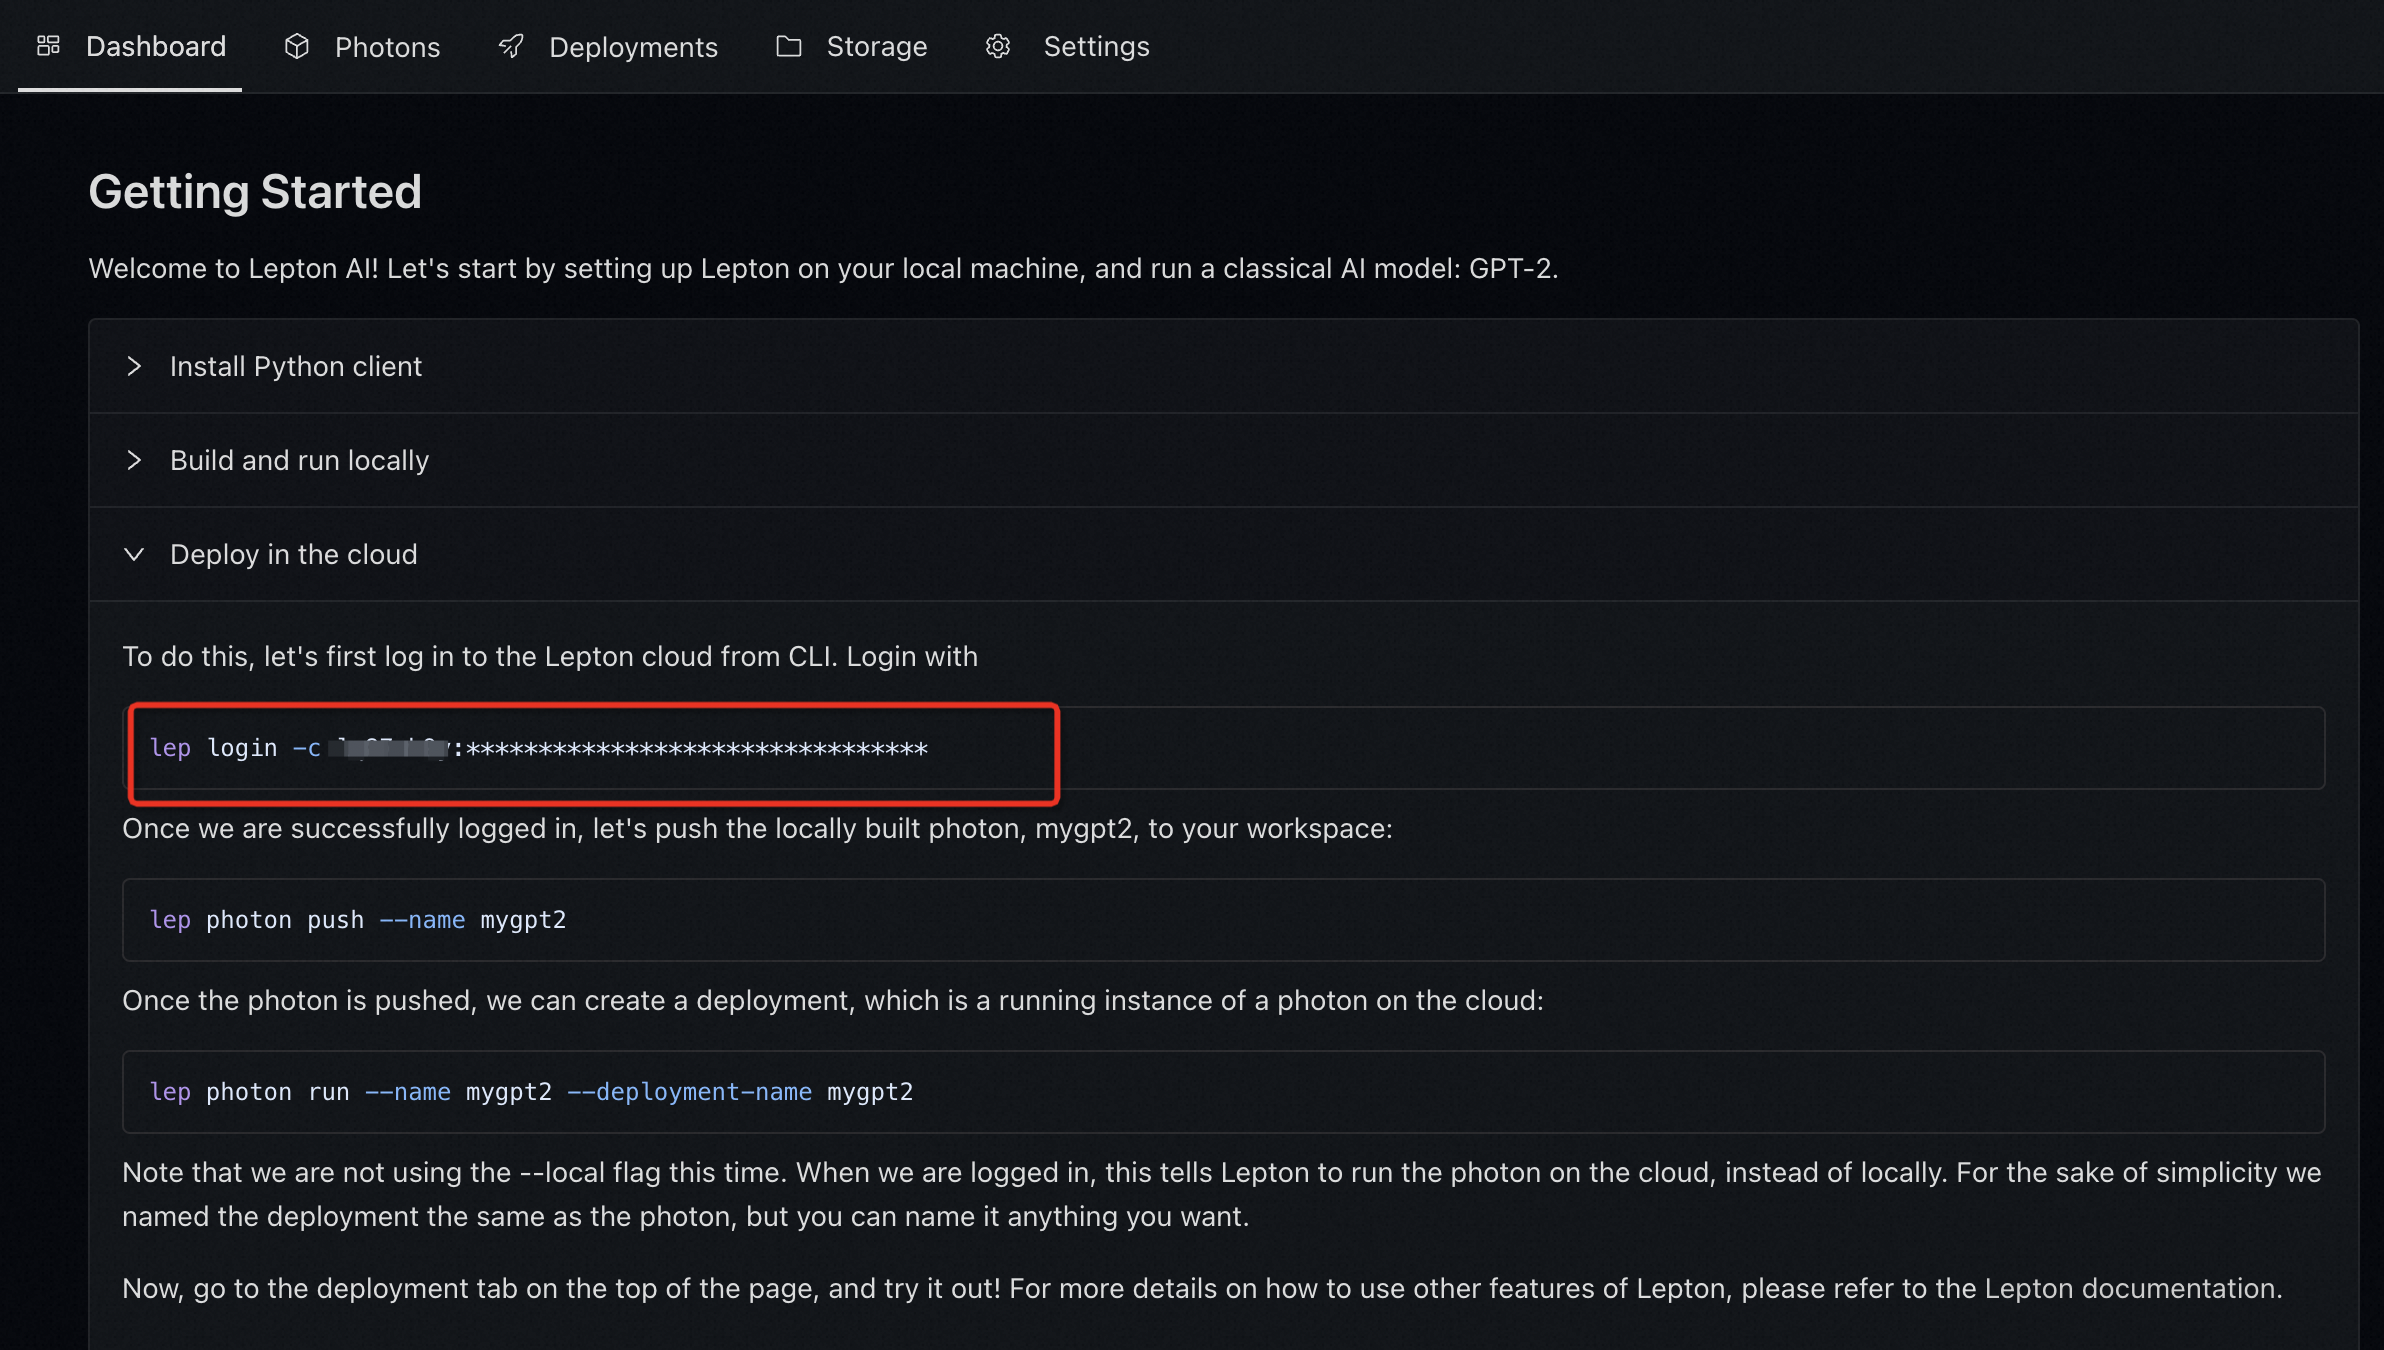Expand Install Python client chevron
This screenshot has width=2384, height=1350.
click(x=134, y=366)
